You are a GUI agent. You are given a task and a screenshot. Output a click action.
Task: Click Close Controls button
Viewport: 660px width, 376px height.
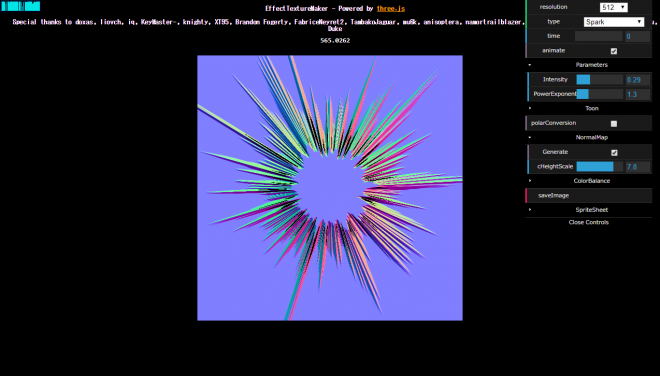588,222
